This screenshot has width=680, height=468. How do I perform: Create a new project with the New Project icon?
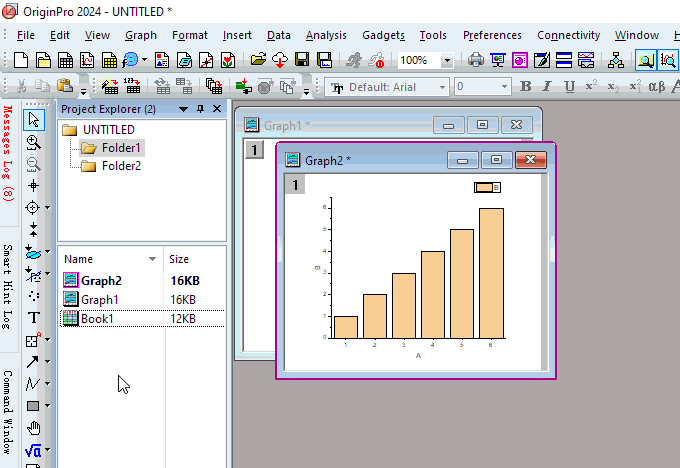click(20, 61)
